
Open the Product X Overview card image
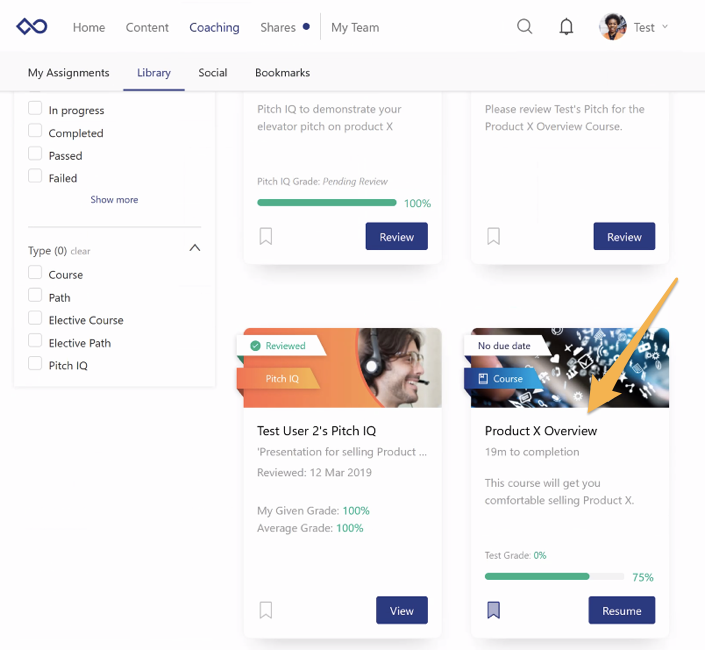pos(570,368)
